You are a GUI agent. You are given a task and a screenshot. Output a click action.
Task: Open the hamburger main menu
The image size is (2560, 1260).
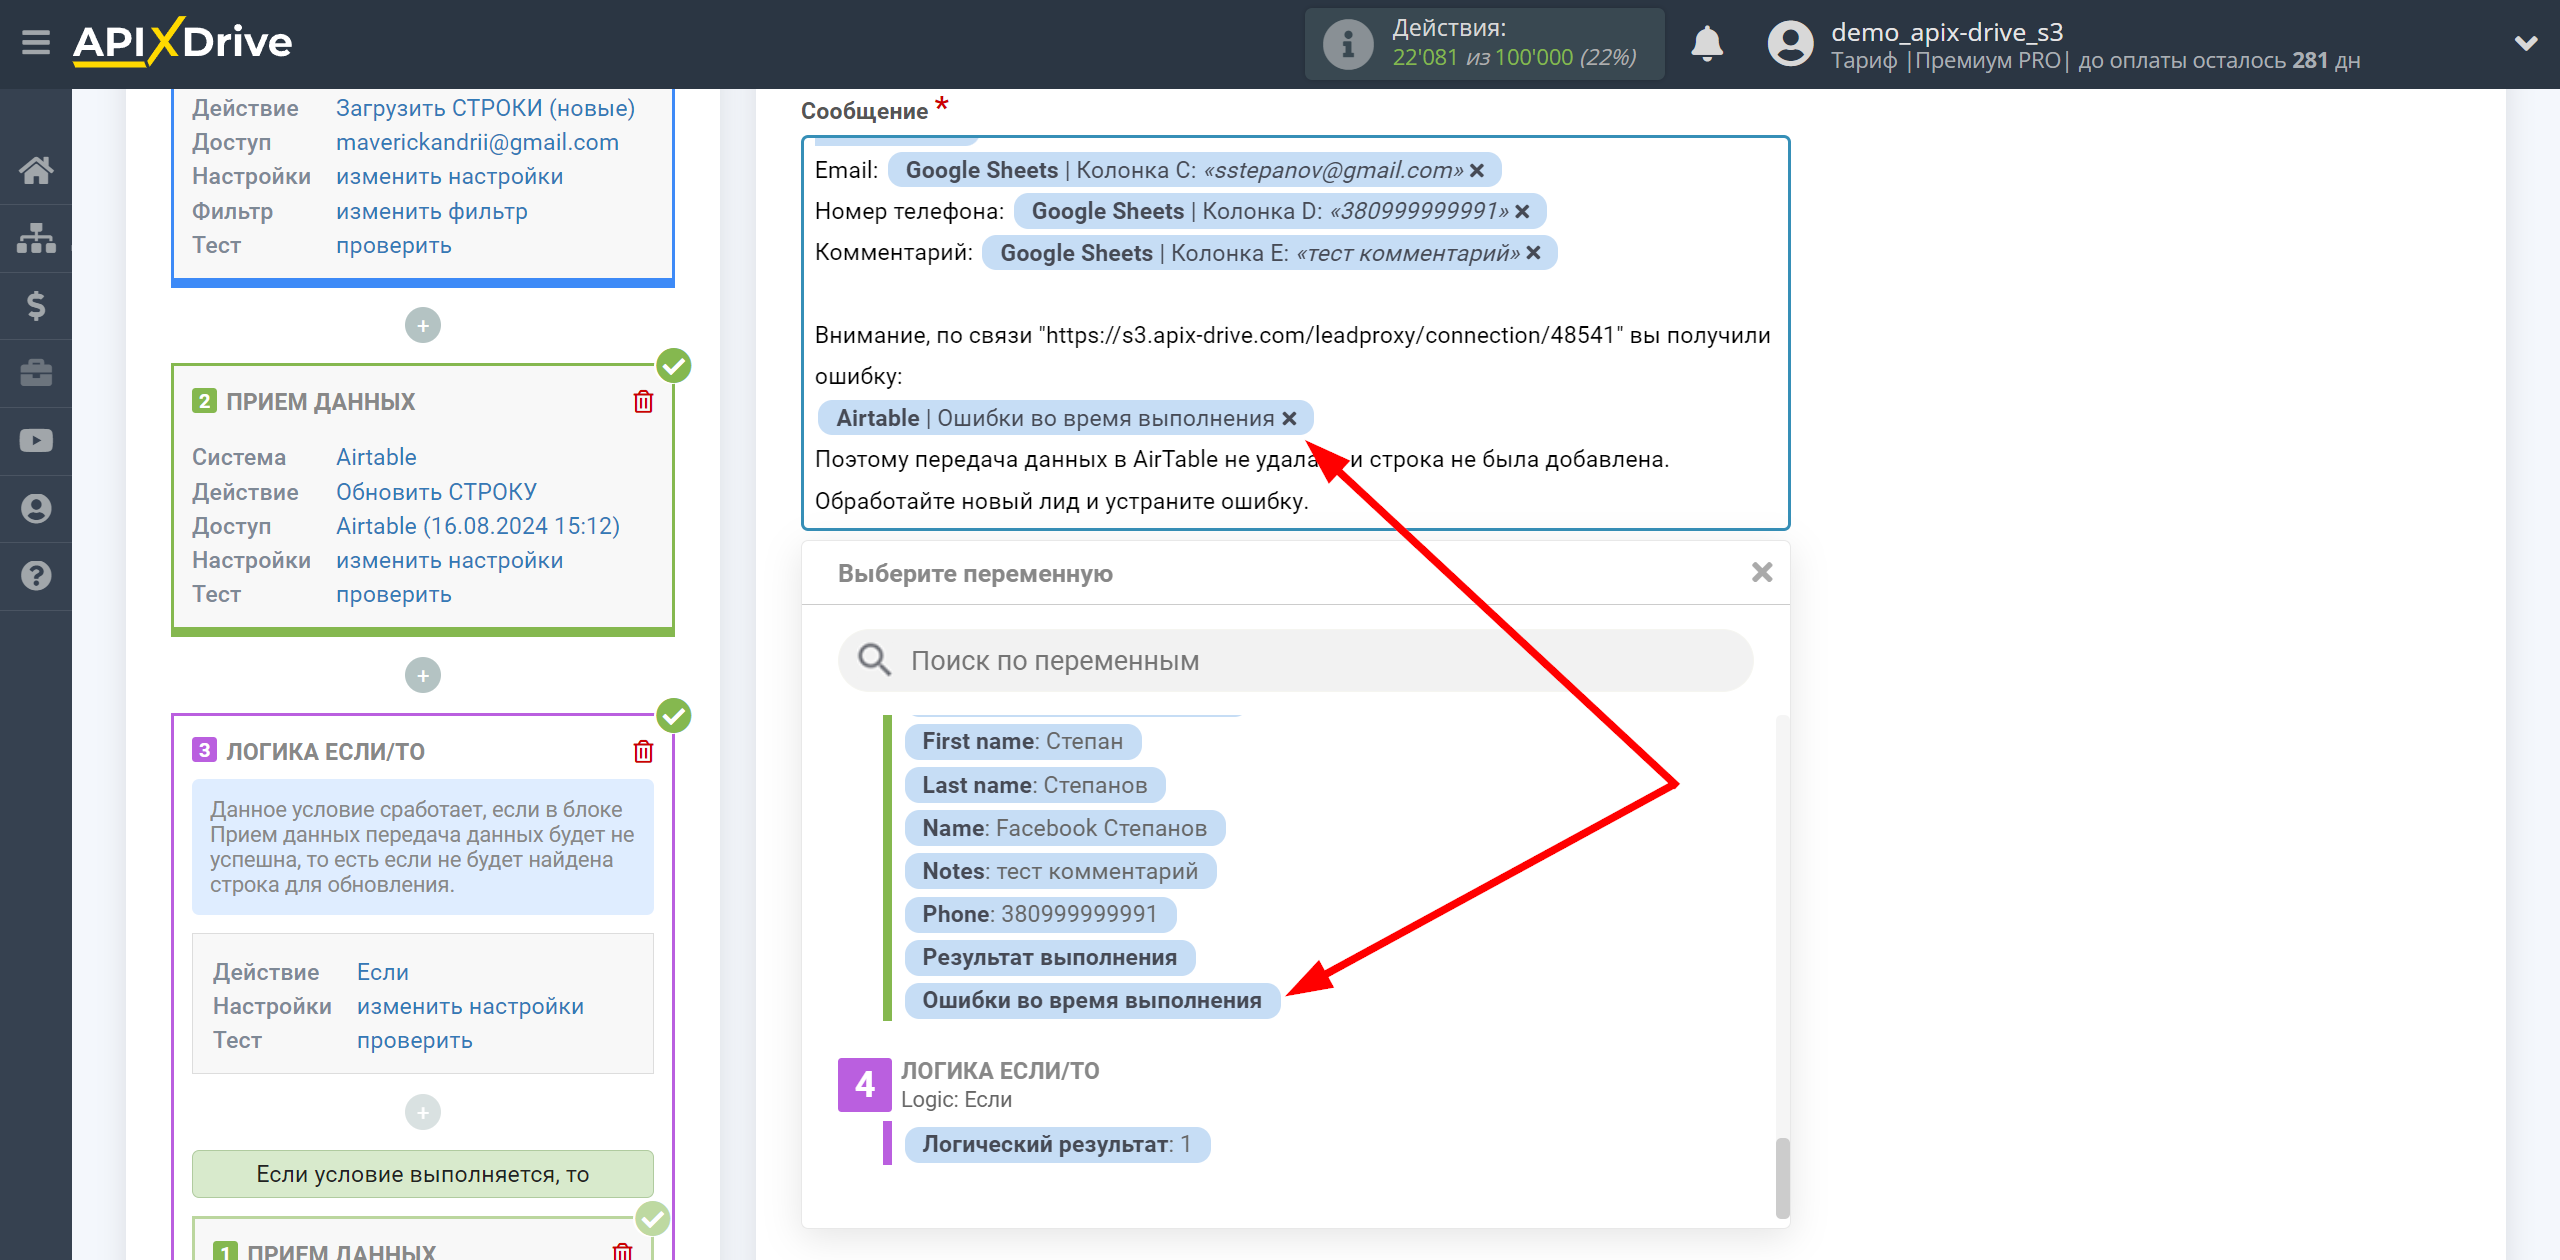click(36, 43)
